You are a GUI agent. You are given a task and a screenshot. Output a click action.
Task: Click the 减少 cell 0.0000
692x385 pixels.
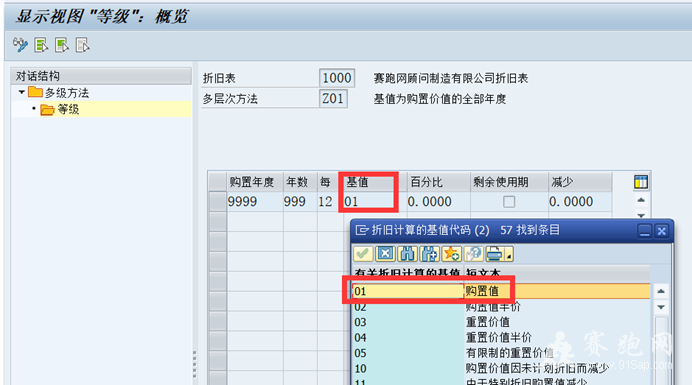pyautogui.click(x=579, y=202)
